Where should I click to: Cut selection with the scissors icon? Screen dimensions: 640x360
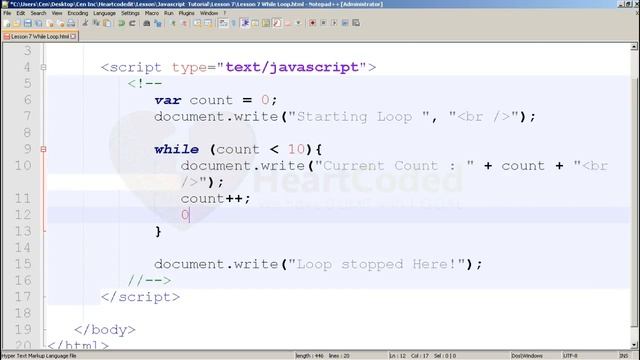[86, 23]
